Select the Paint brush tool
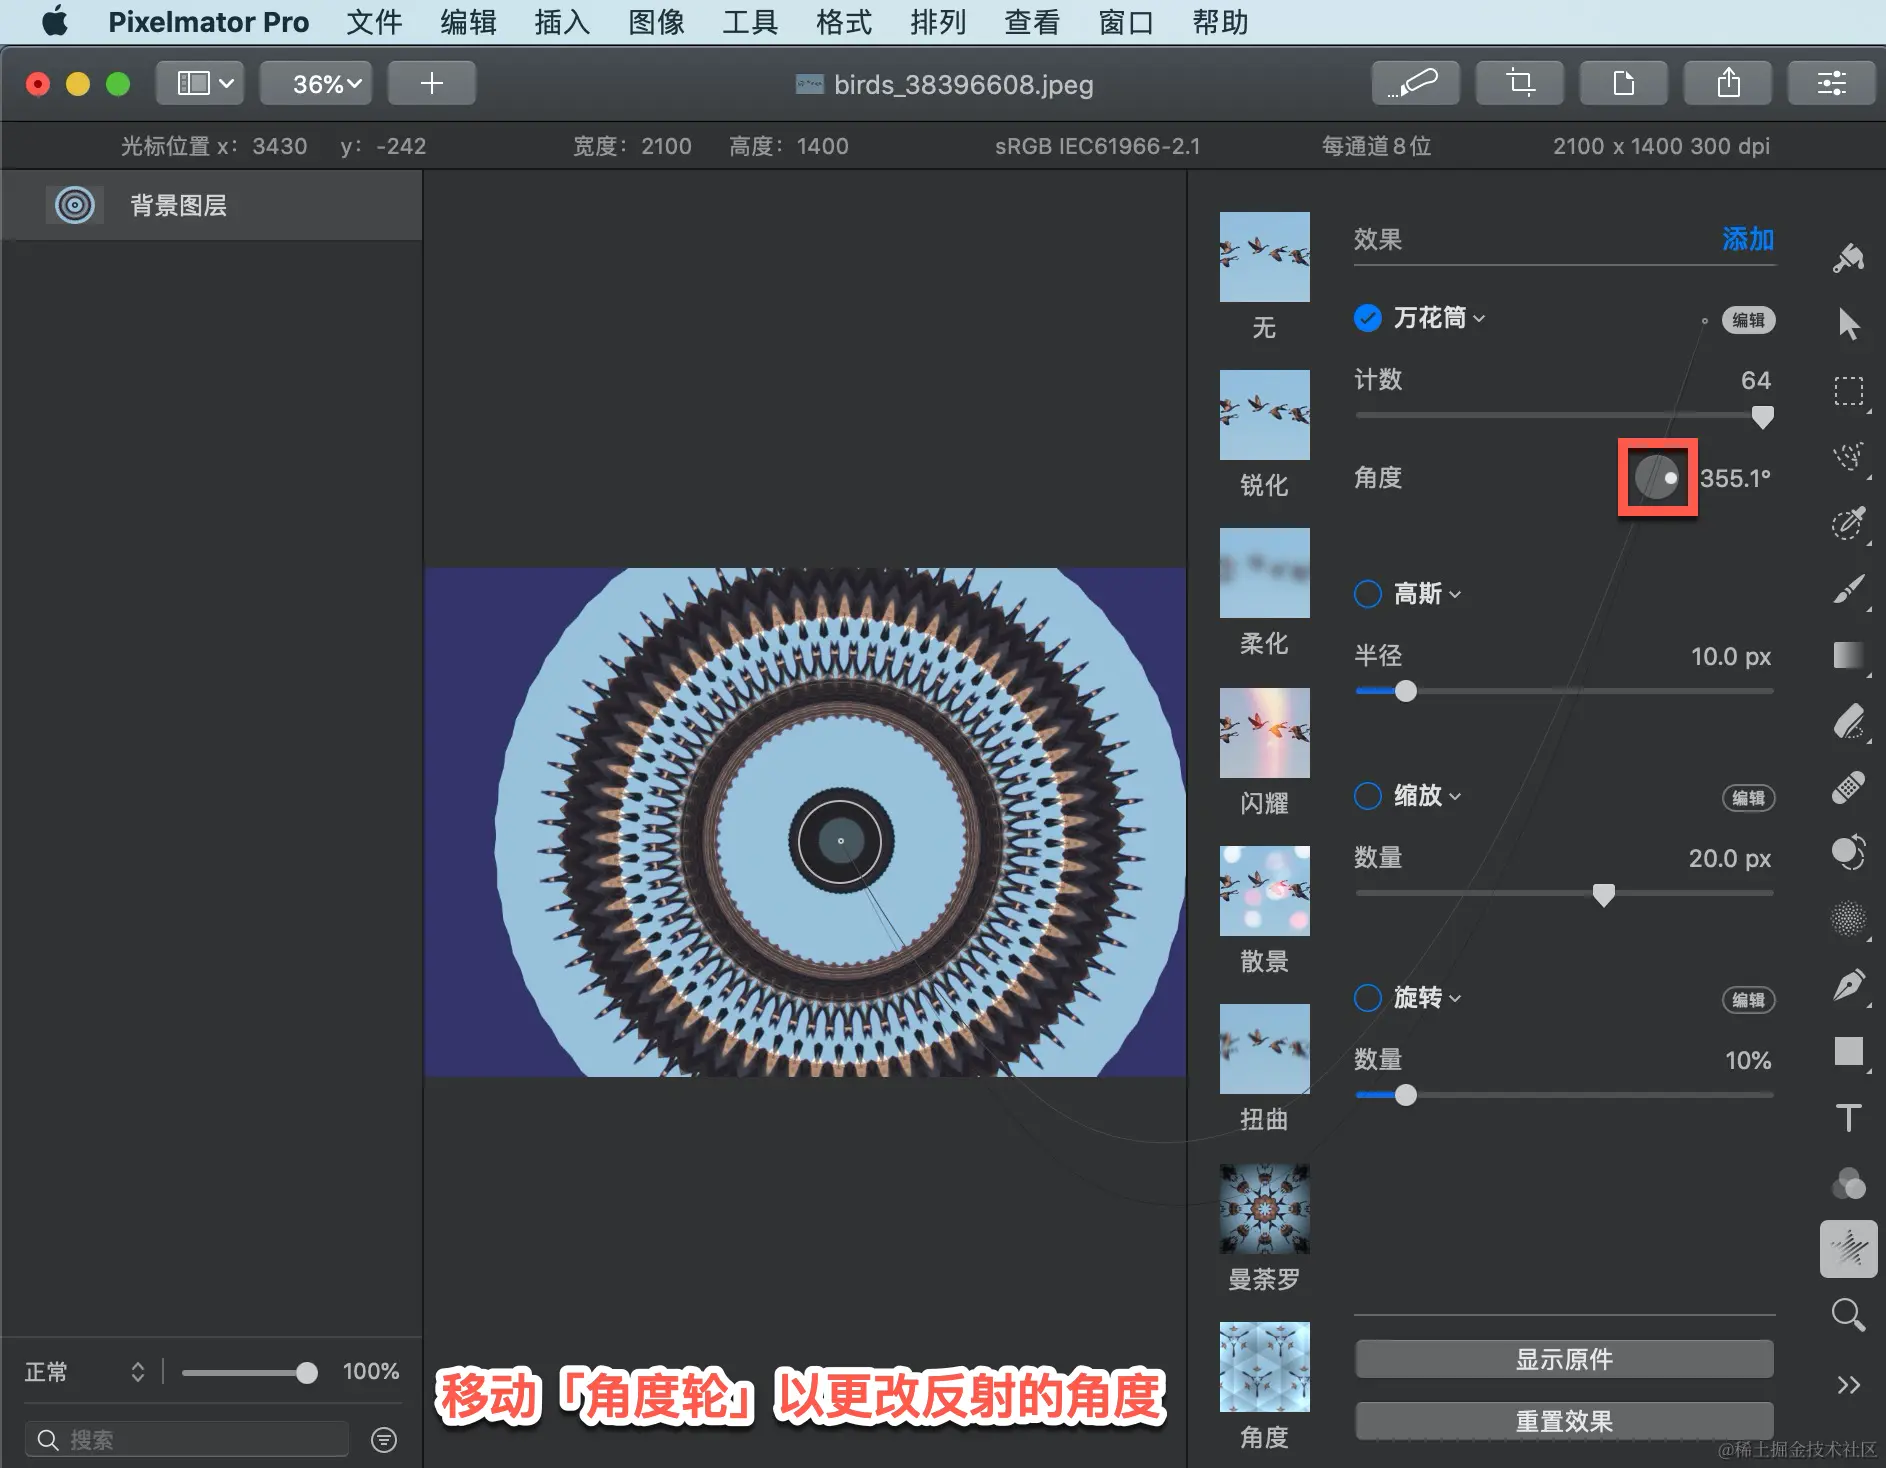 tap(1848, 589)
